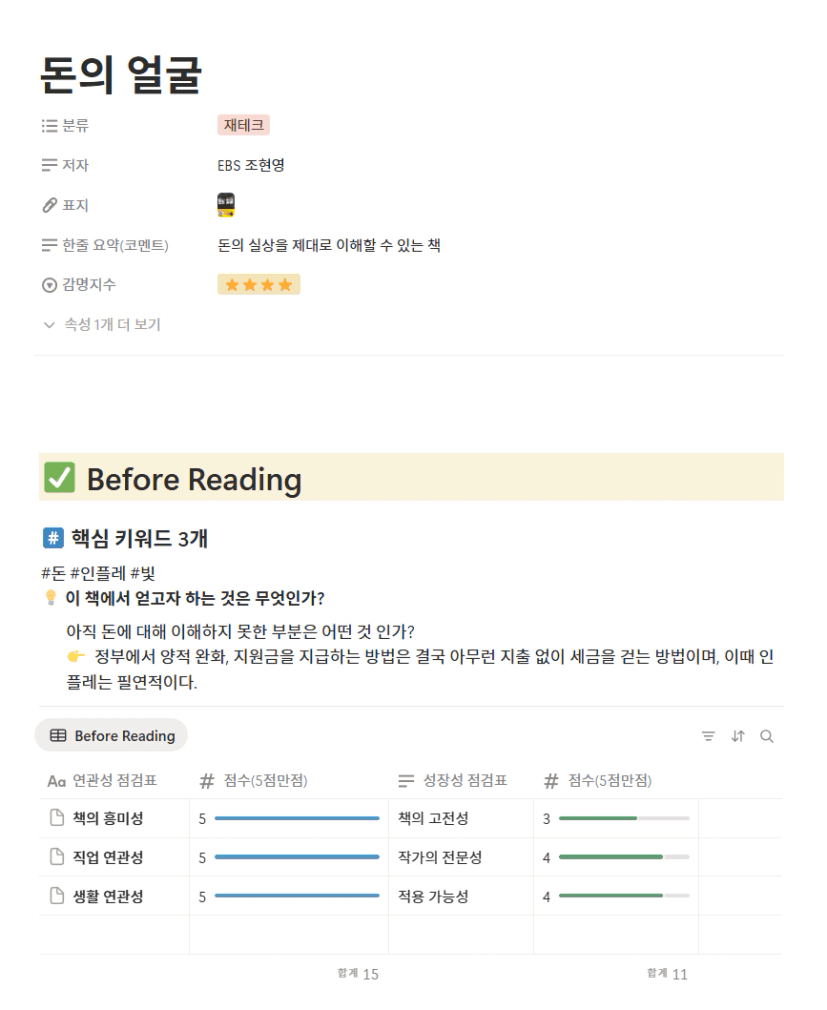The width and height of the screenshot is (827, 1010).
Task: Switch to the Before Reading table tab
Action: point(111,736)
